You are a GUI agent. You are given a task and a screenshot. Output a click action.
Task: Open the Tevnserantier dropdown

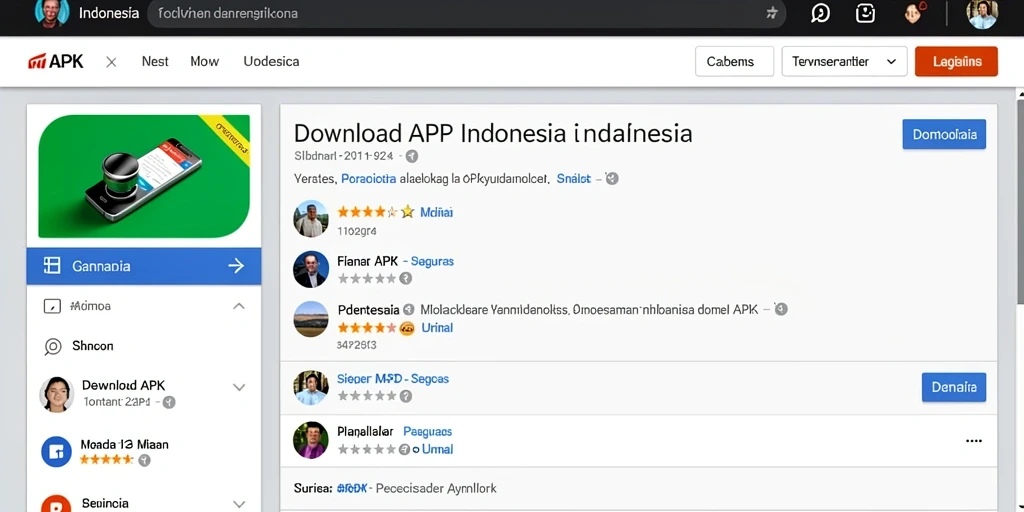pos(844,61)
